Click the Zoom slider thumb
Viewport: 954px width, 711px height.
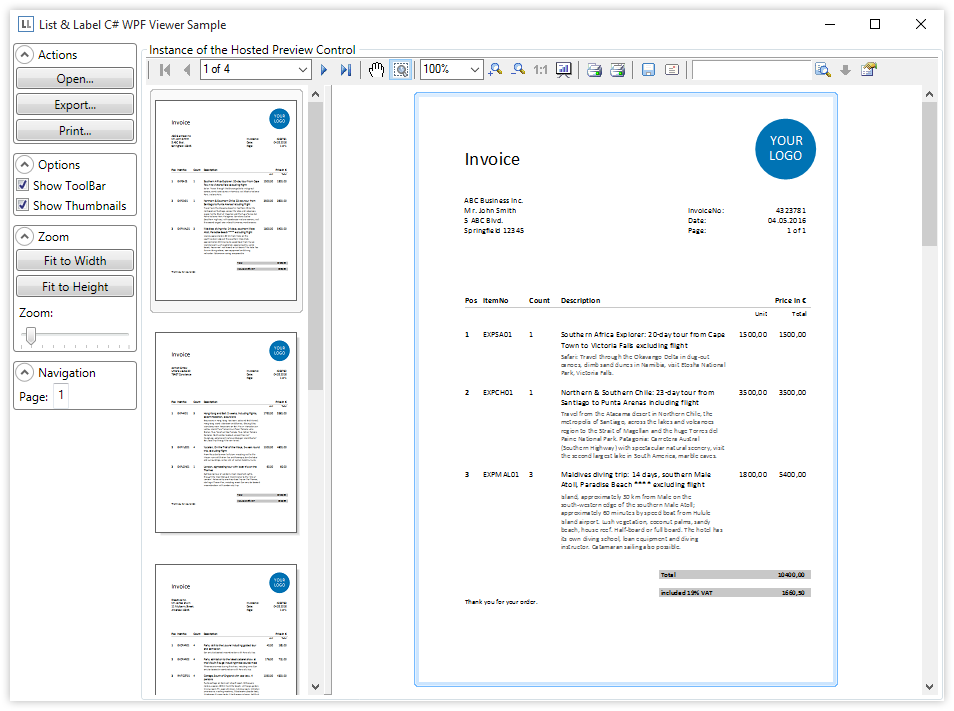click(30, 335)
